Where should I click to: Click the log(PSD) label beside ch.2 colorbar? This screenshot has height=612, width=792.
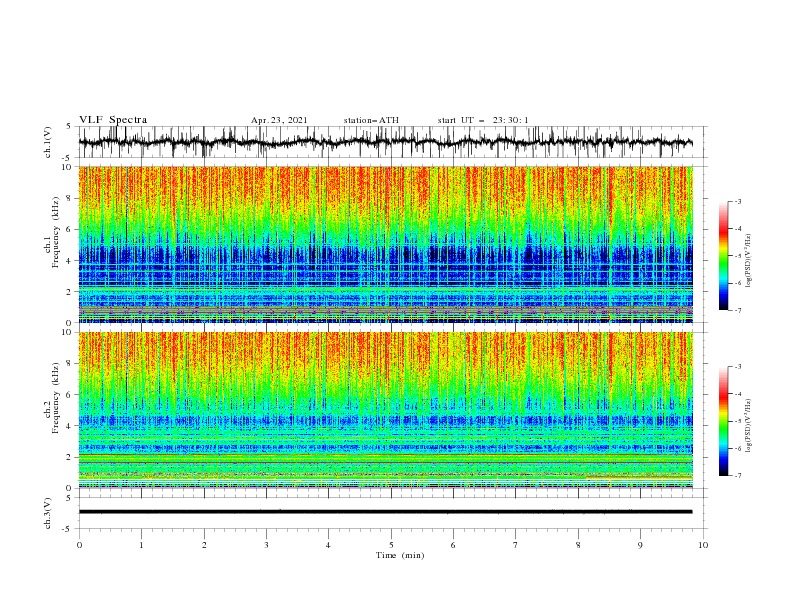point(748,425)
